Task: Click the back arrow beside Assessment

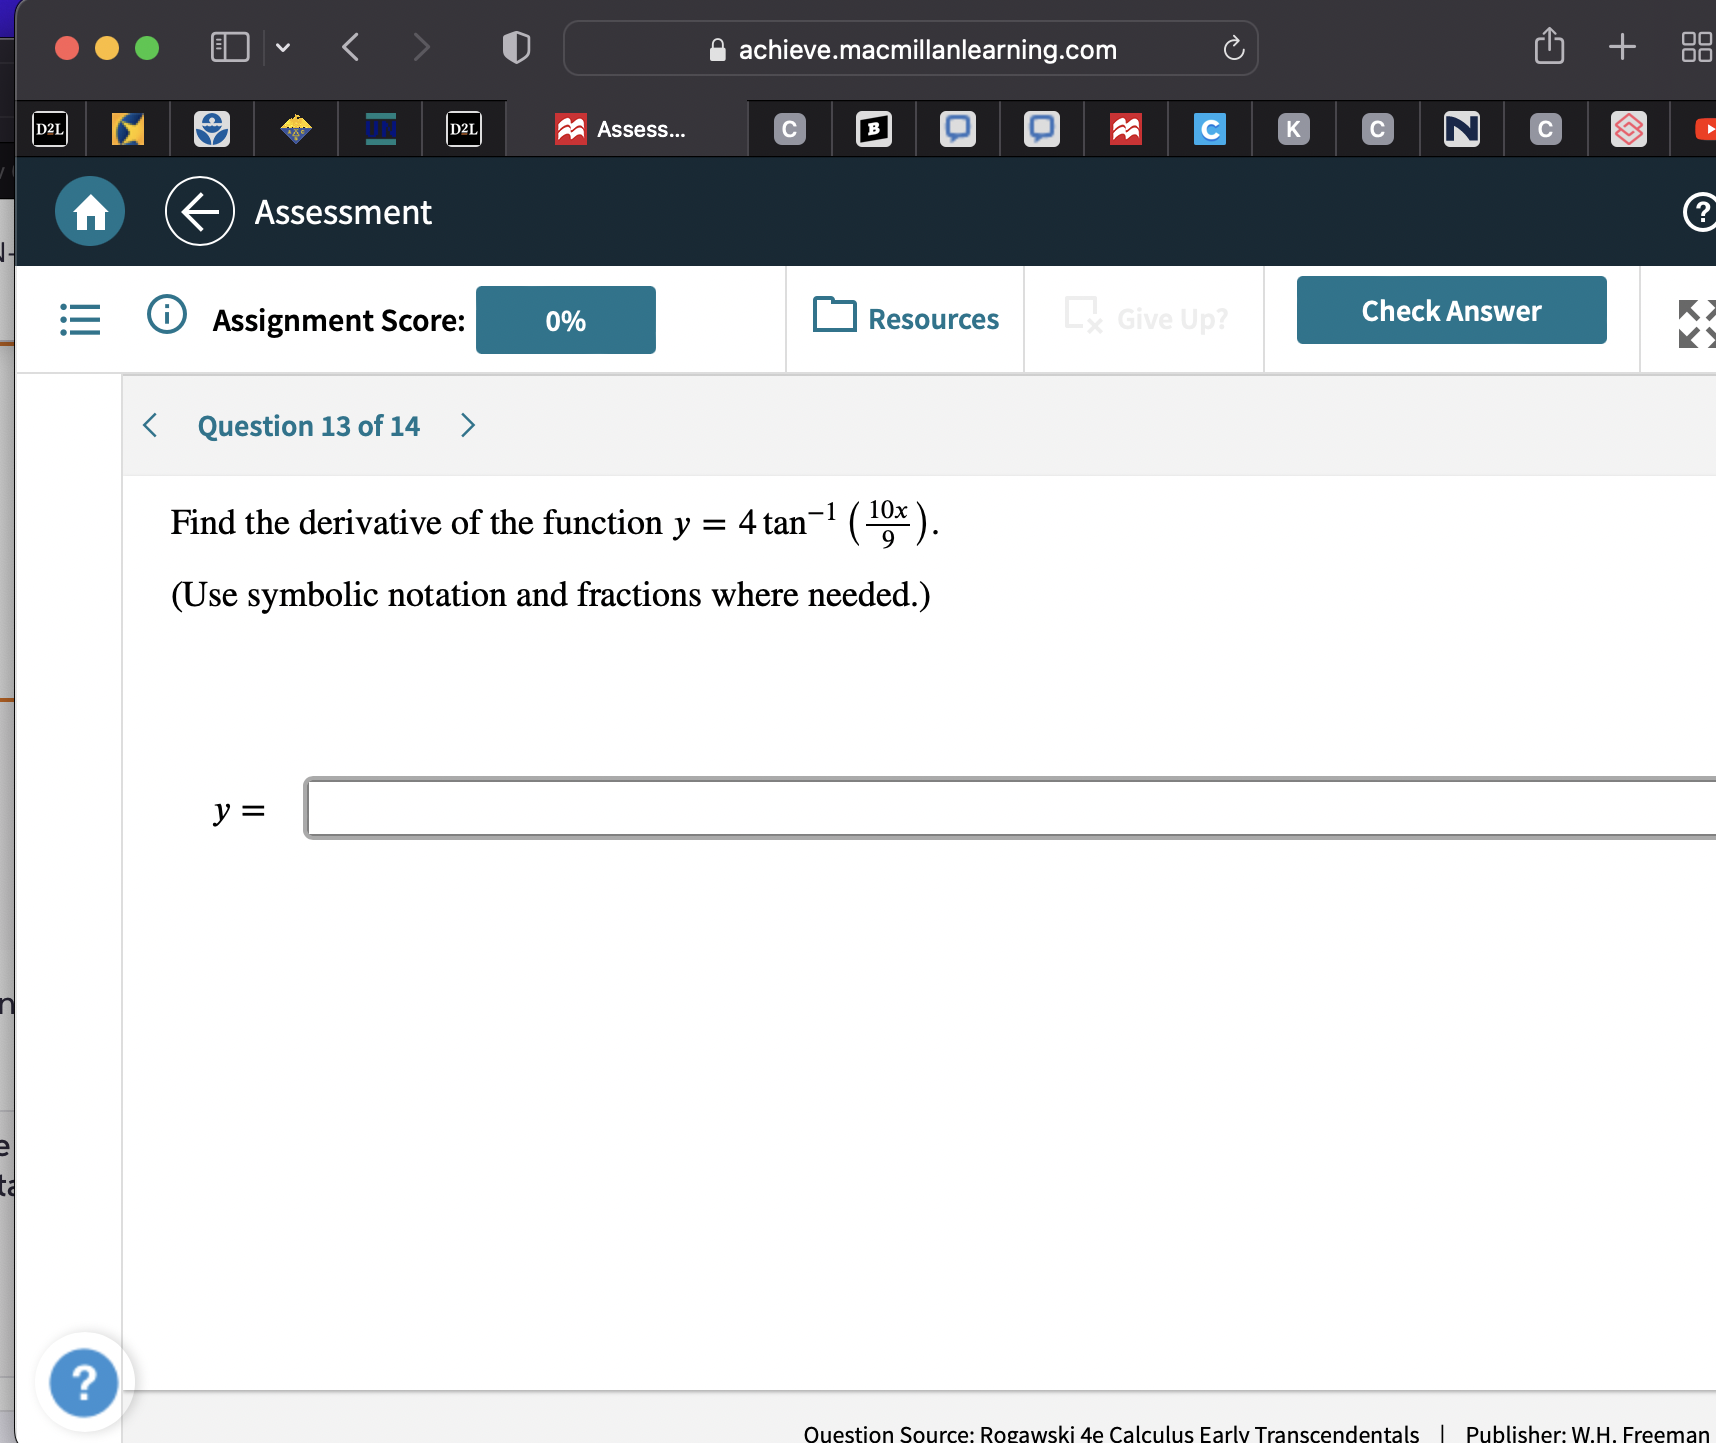Action: pyautogui.click(x=199, y=211)
